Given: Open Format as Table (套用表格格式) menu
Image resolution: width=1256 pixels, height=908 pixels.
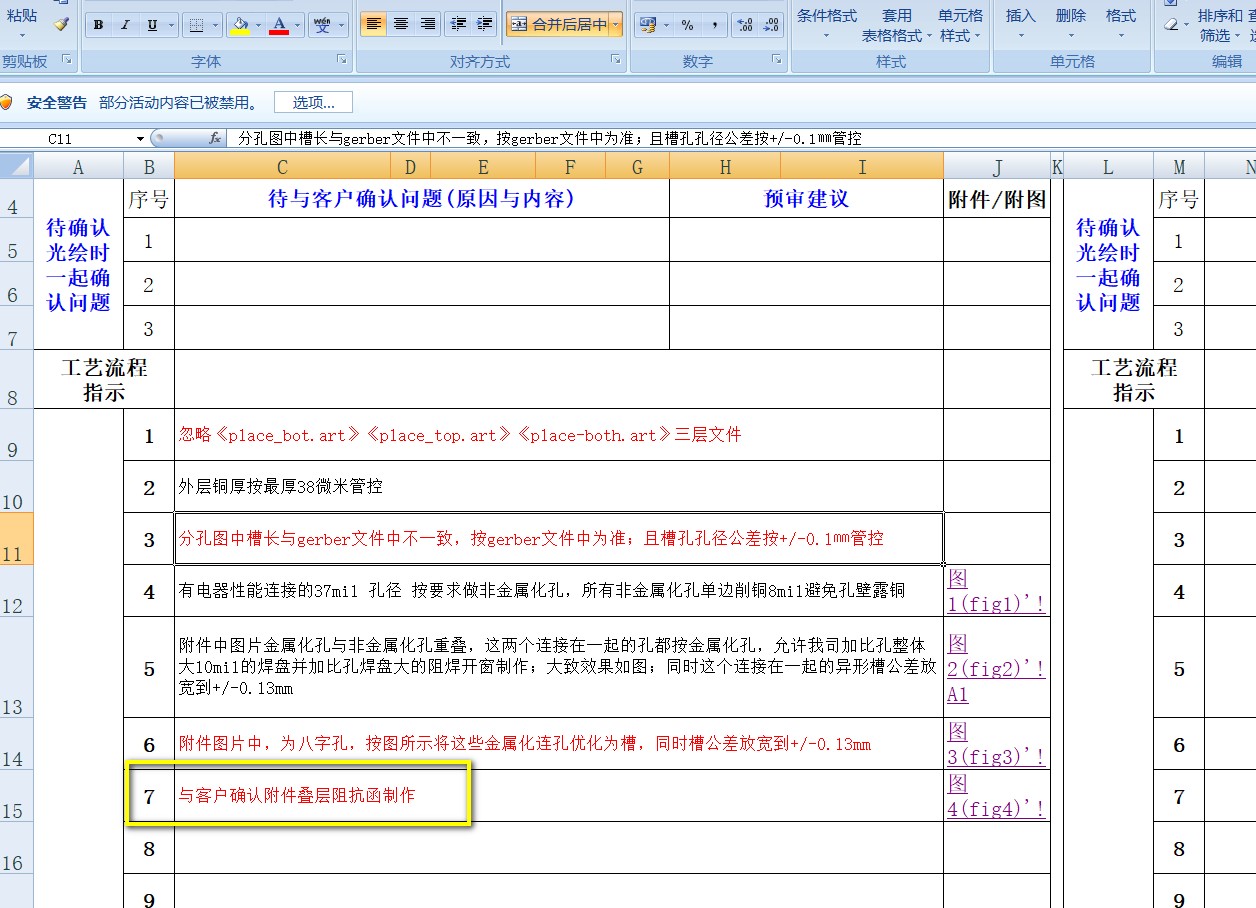Looking at the screenshot, I should pyautogui.click(x=896, y=24).
